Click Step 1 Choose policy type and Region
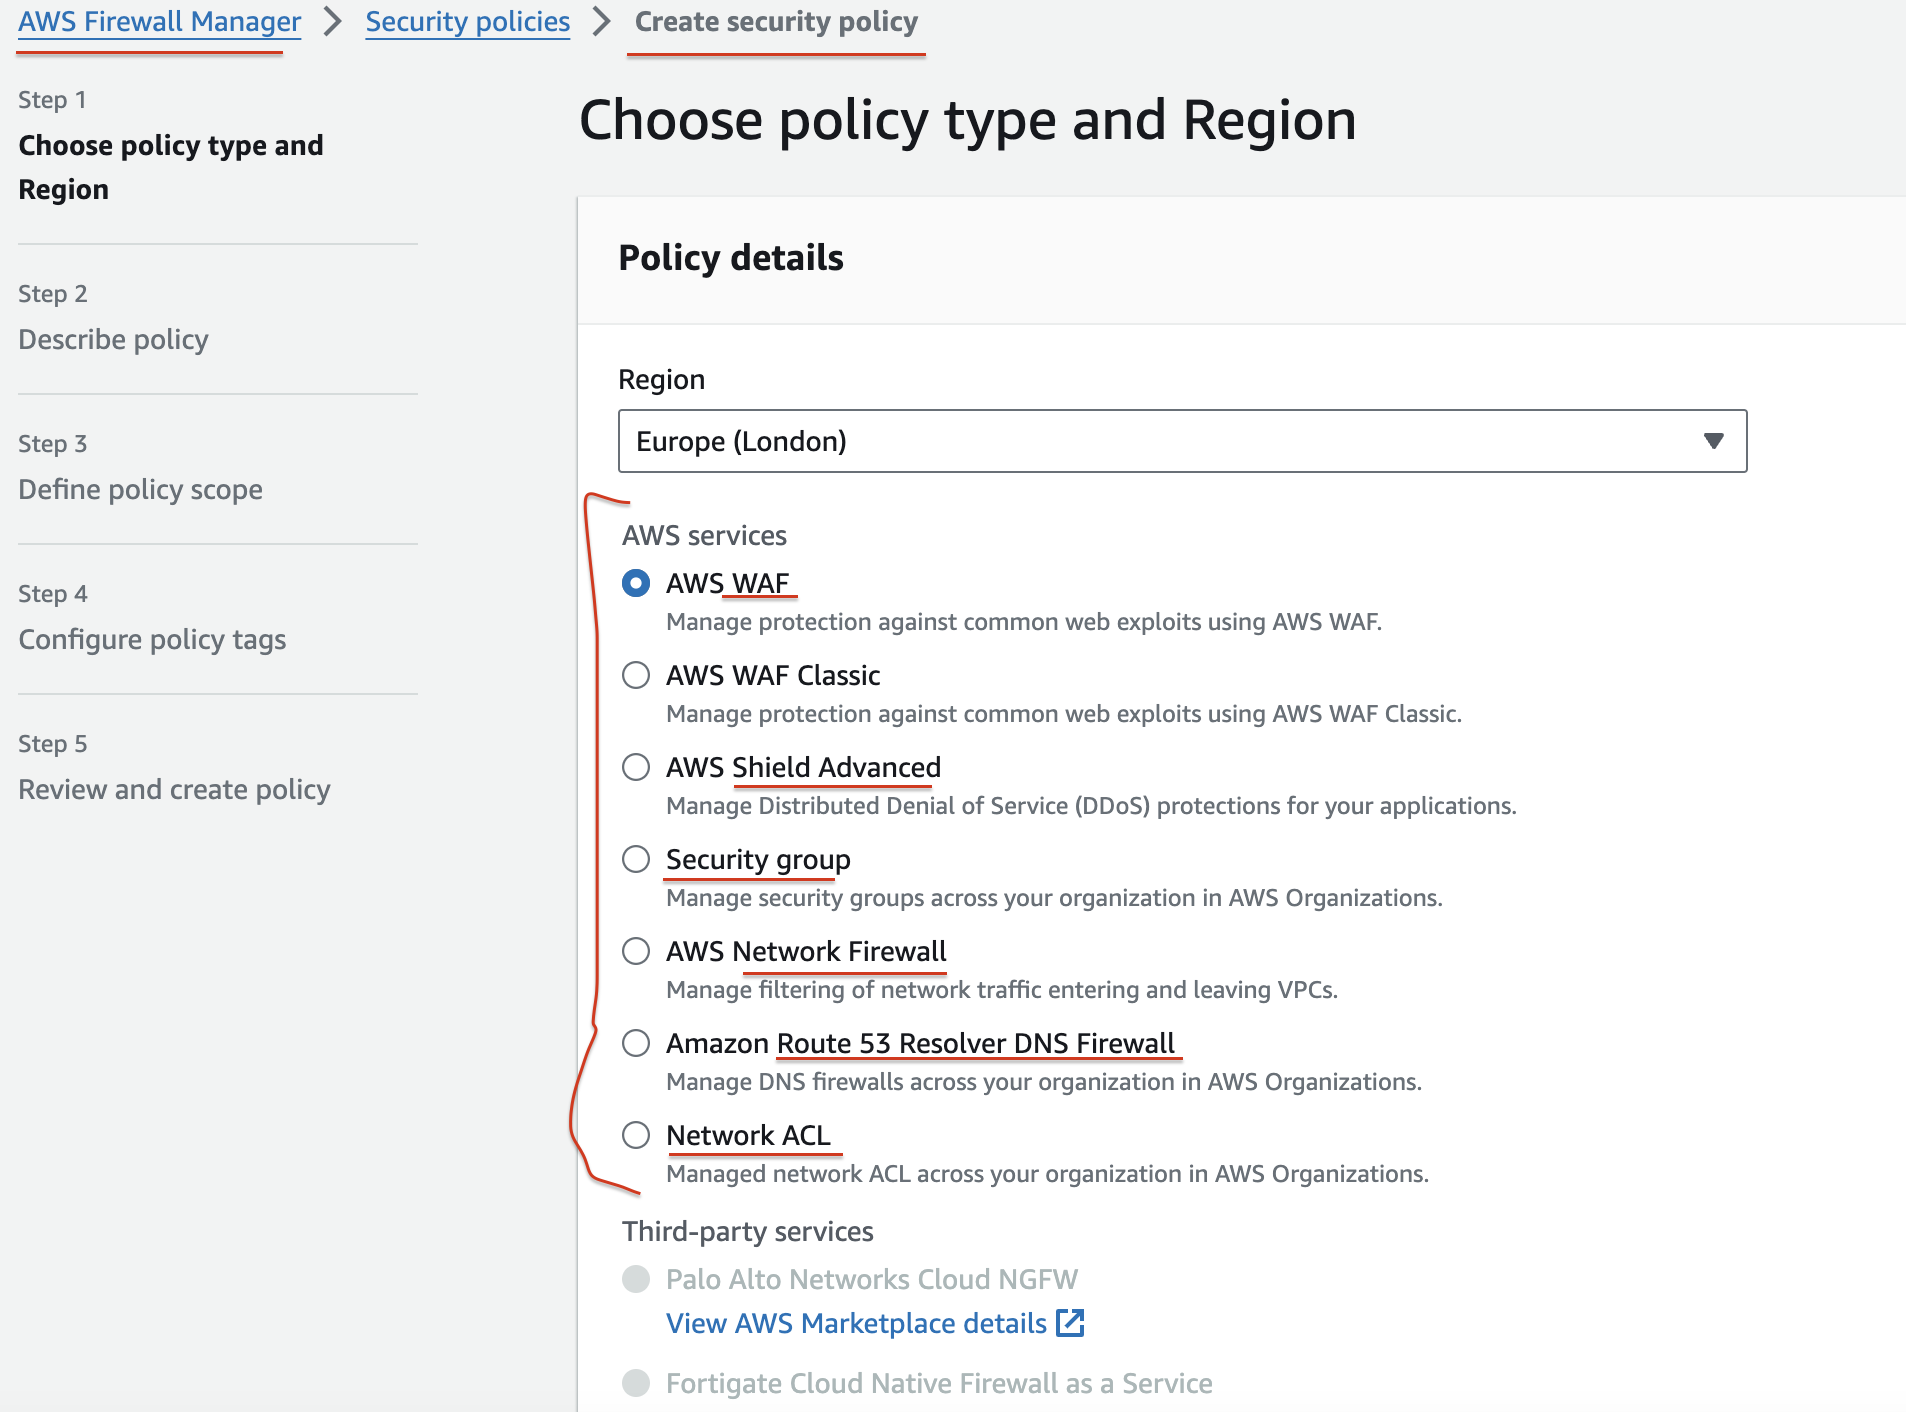Viewport: 1906px width, 1412px height. pos(170,167)
